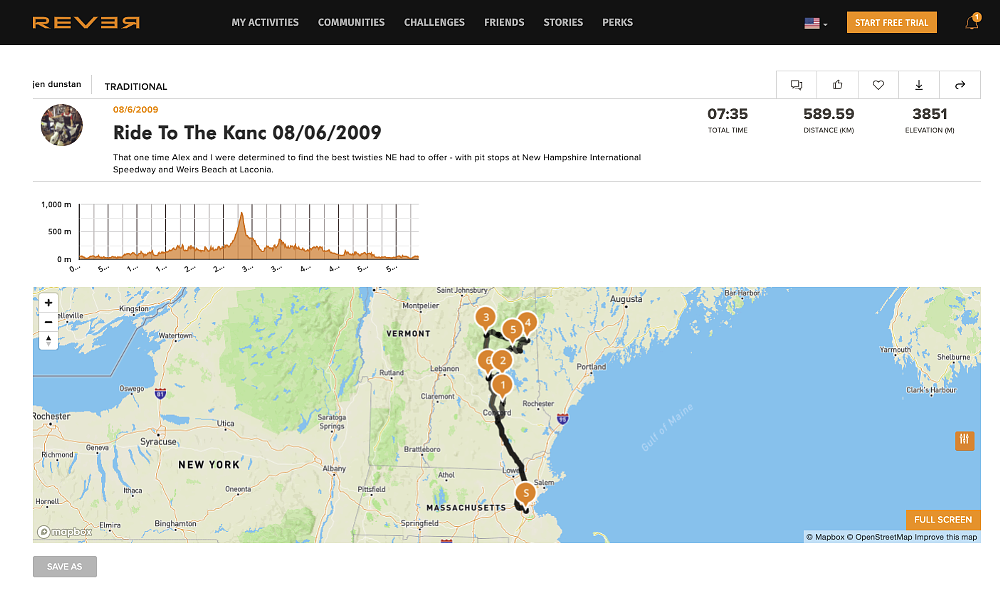Open the CHALLENGES menu

[434, 22]
